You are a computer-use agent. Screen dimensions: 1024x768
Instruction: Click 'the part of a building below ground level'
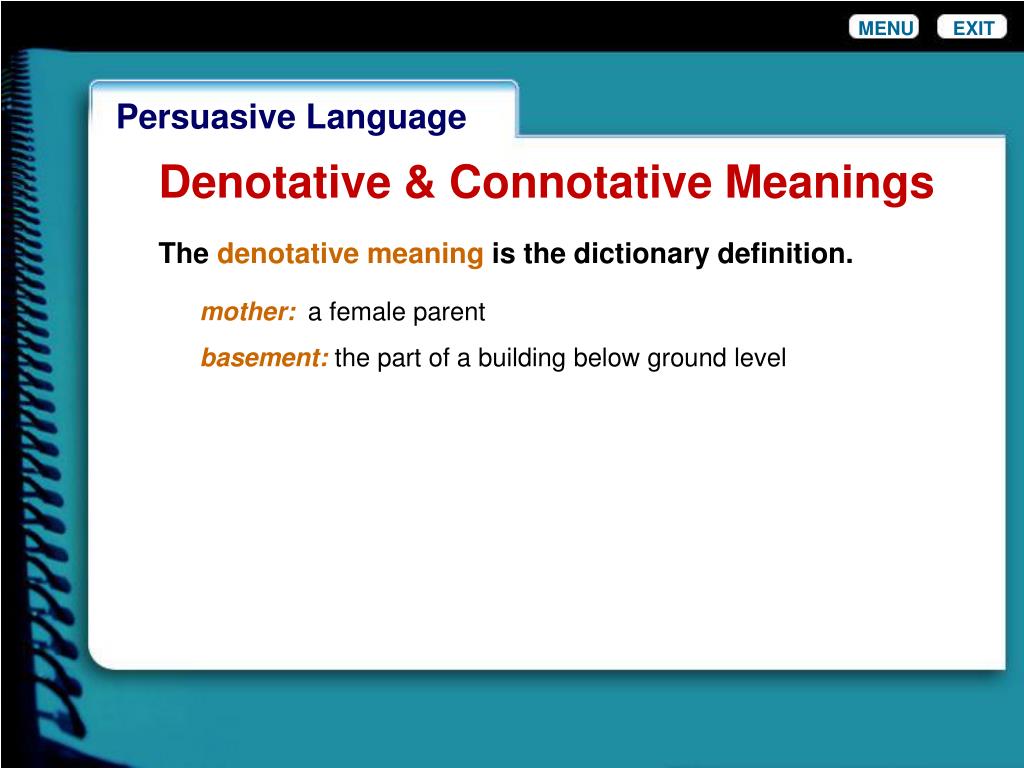point(560,358)
